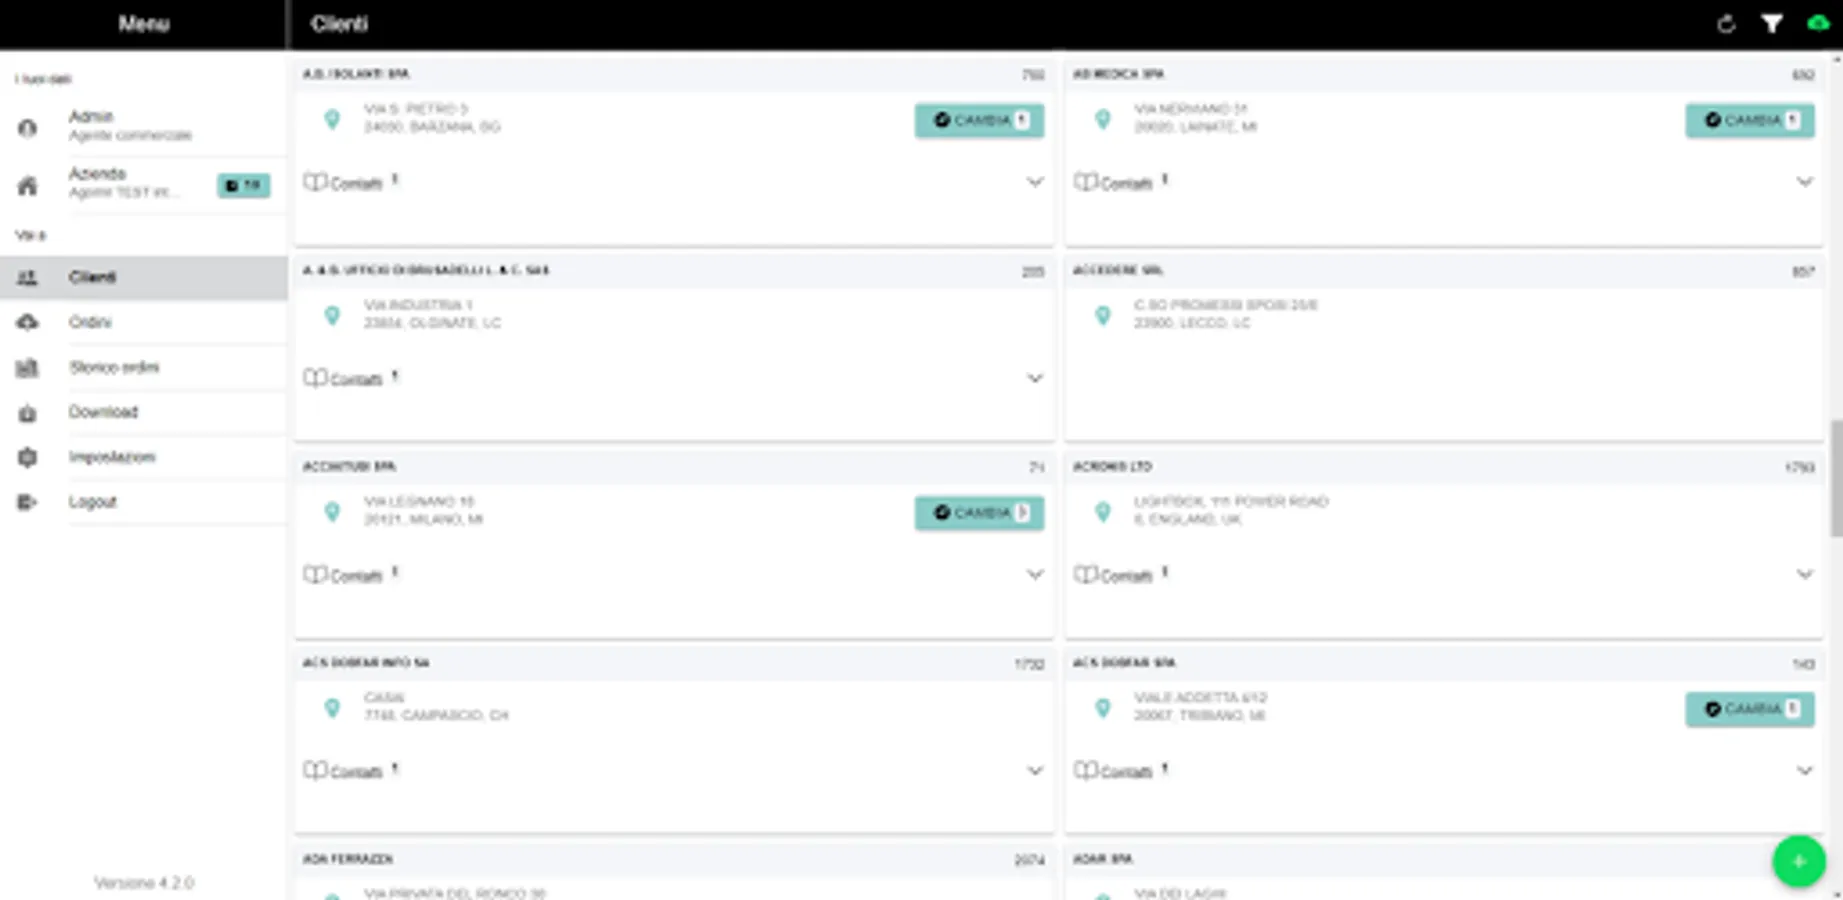Click the Azienda teal badge button

[x=243, y=185]
